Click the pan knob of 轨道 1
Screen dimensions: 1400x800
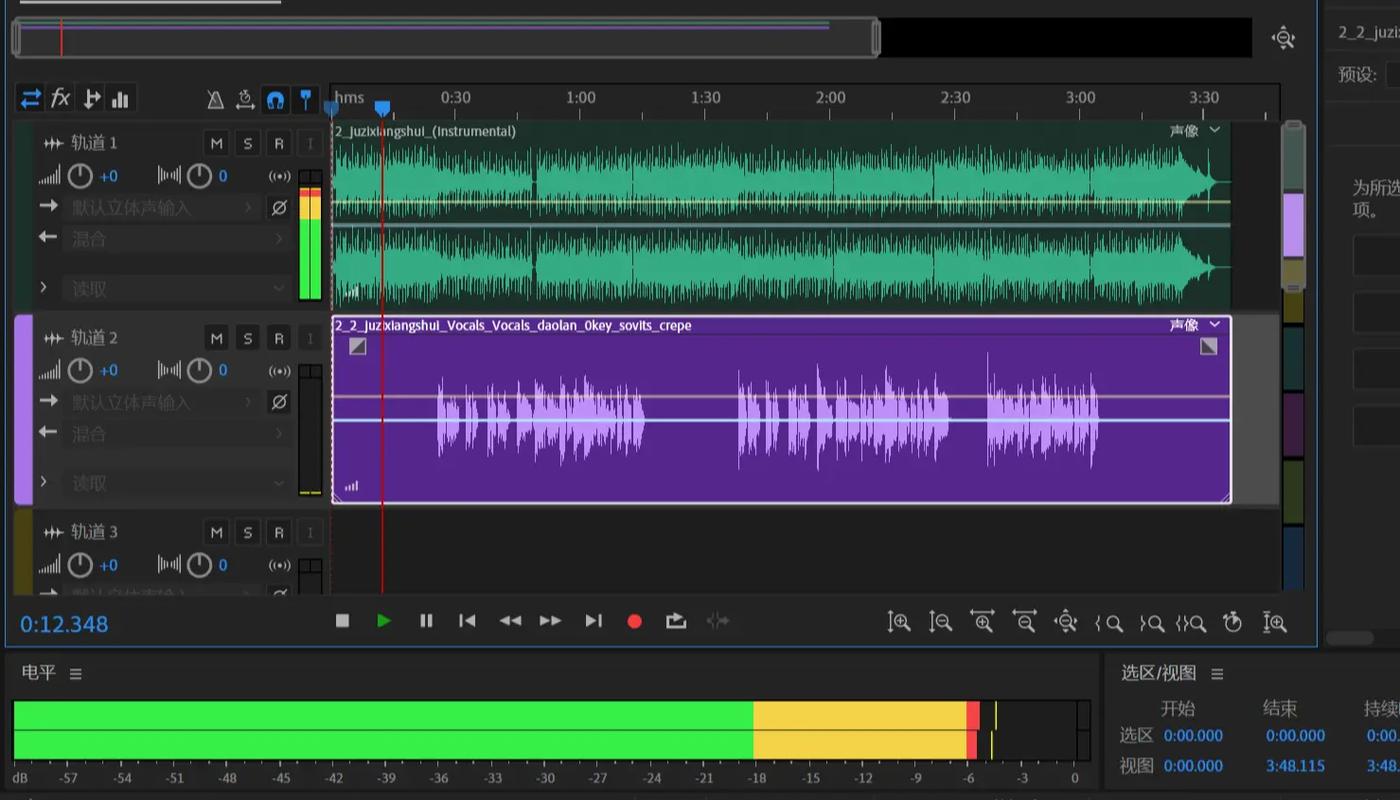200,176
